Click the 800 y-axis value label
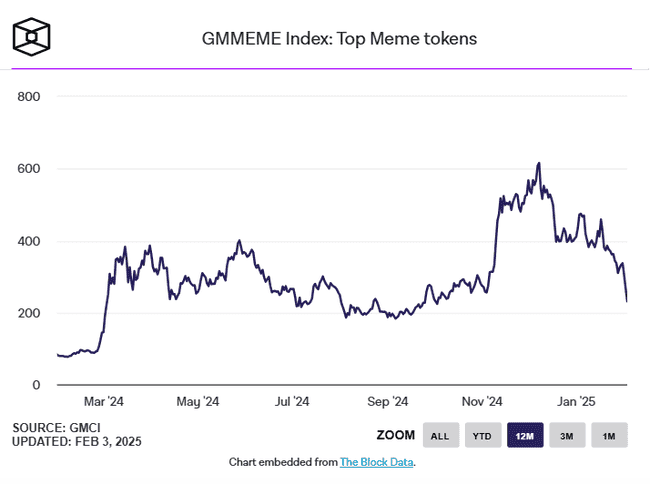Image resolution: width=650 pixels, height=484 pixels. click(x=27, y=97)
